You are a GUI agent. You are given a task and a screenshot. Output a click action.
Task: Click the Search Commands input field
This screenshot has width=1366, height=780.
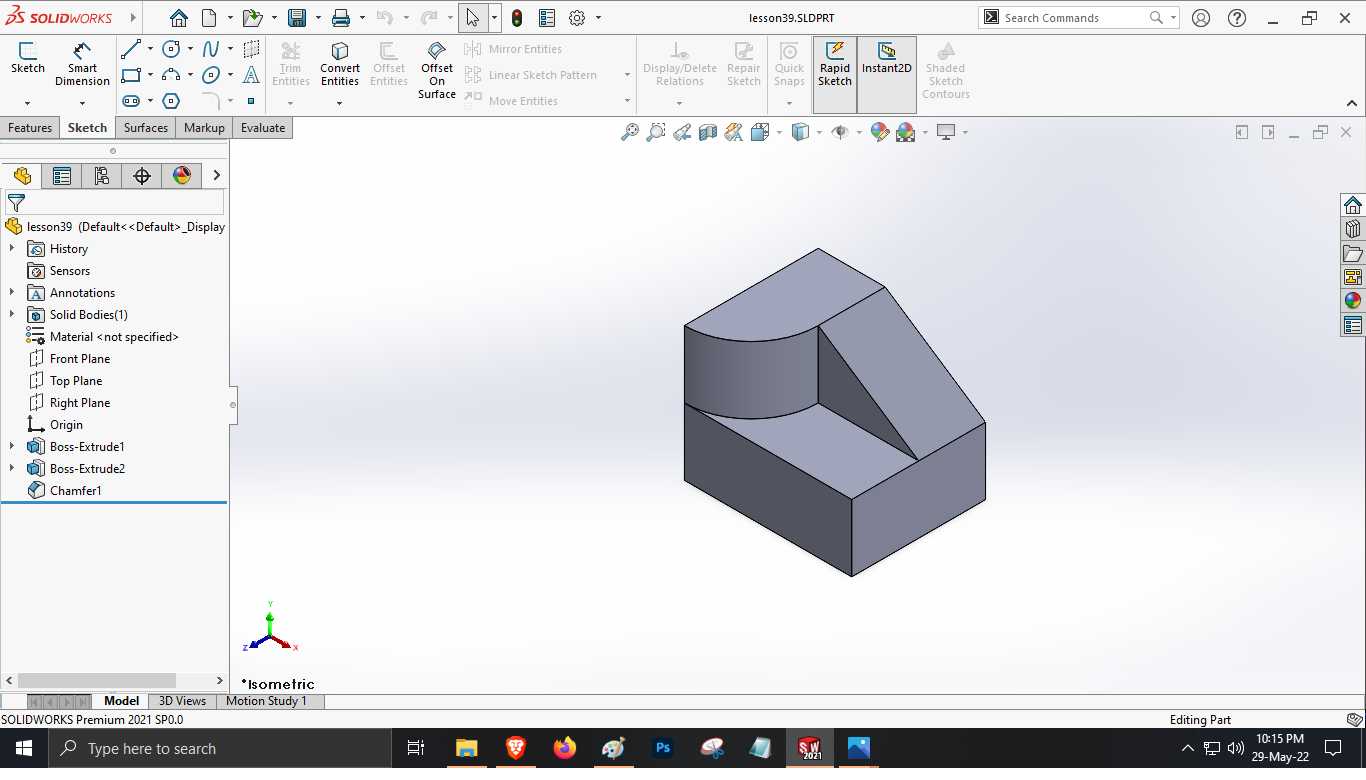point(1073,18)
